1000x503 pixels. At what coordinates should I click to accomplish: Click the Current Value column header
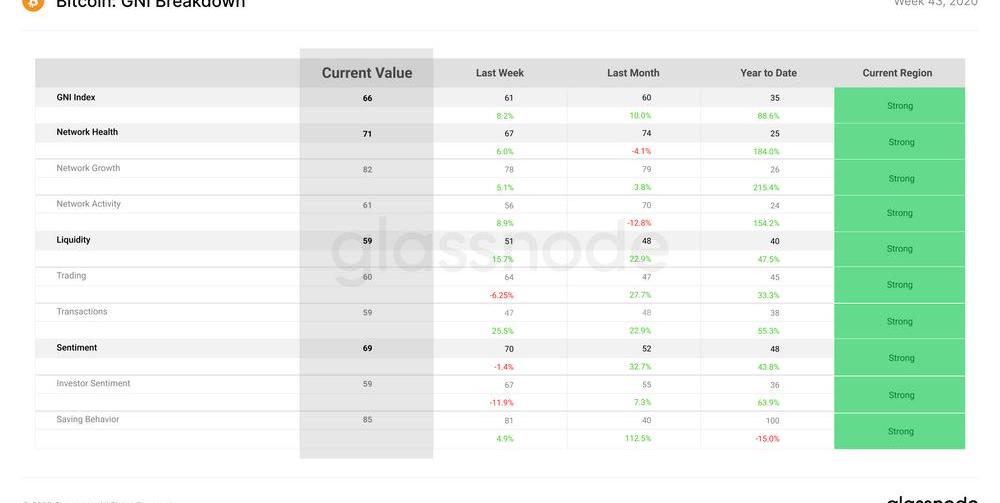(366, 73)
